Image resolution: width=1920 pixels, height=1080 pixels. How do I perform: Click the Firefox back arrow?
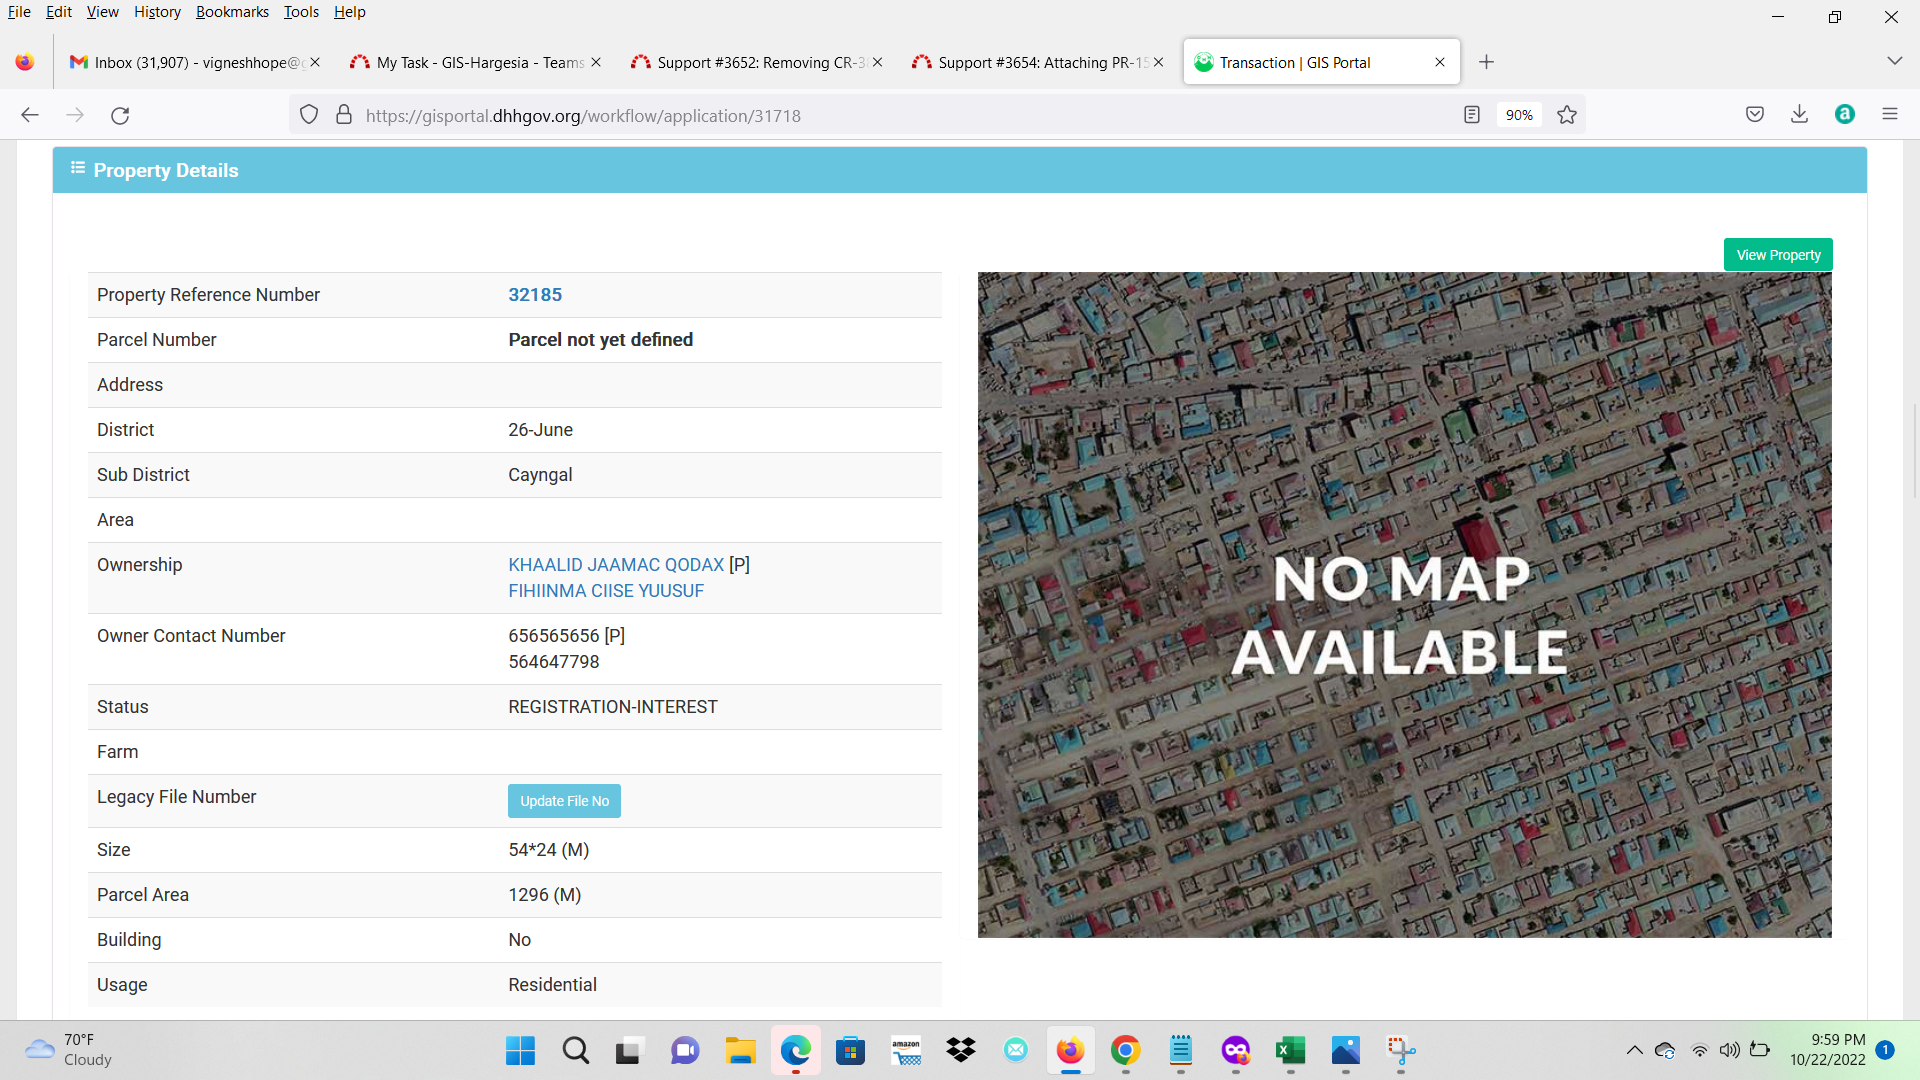click(30, 115)
